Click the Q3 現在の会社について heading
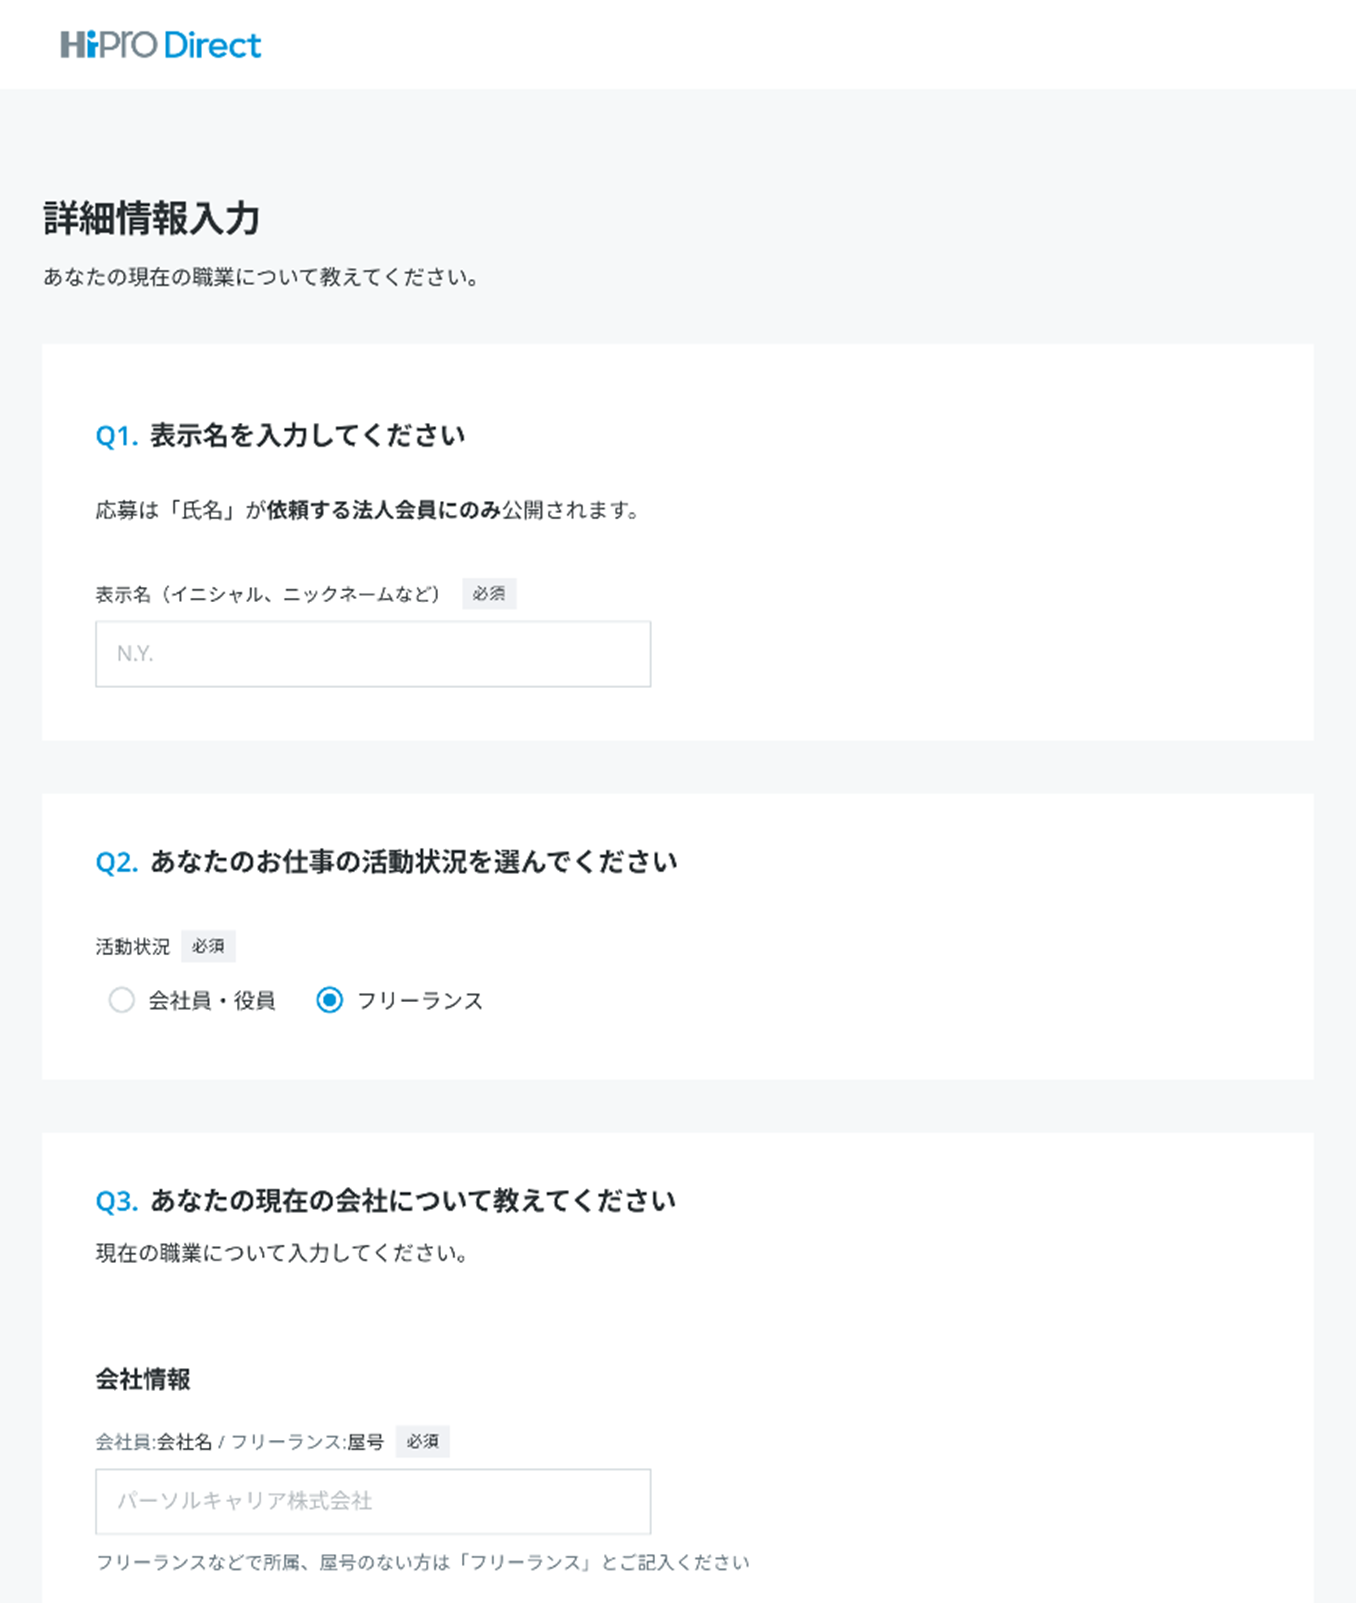 pos(386,1200)
